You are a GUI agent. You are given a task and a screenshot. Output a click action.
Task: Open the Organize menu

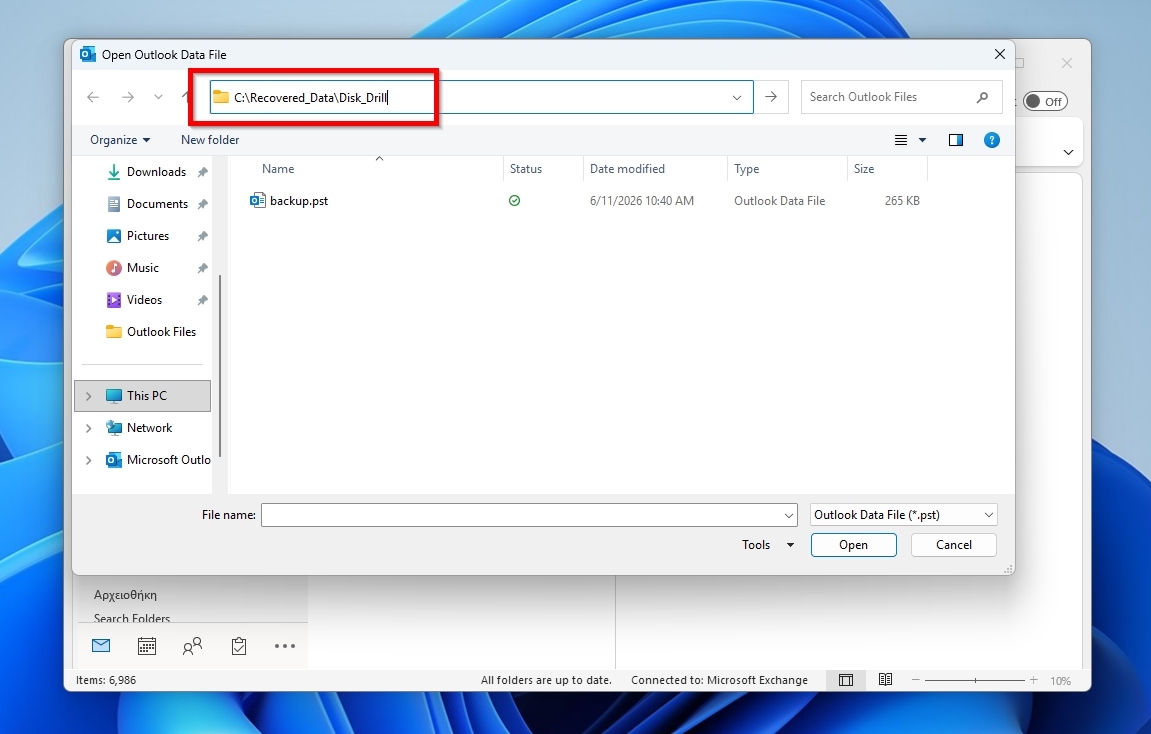click(120, 139)
